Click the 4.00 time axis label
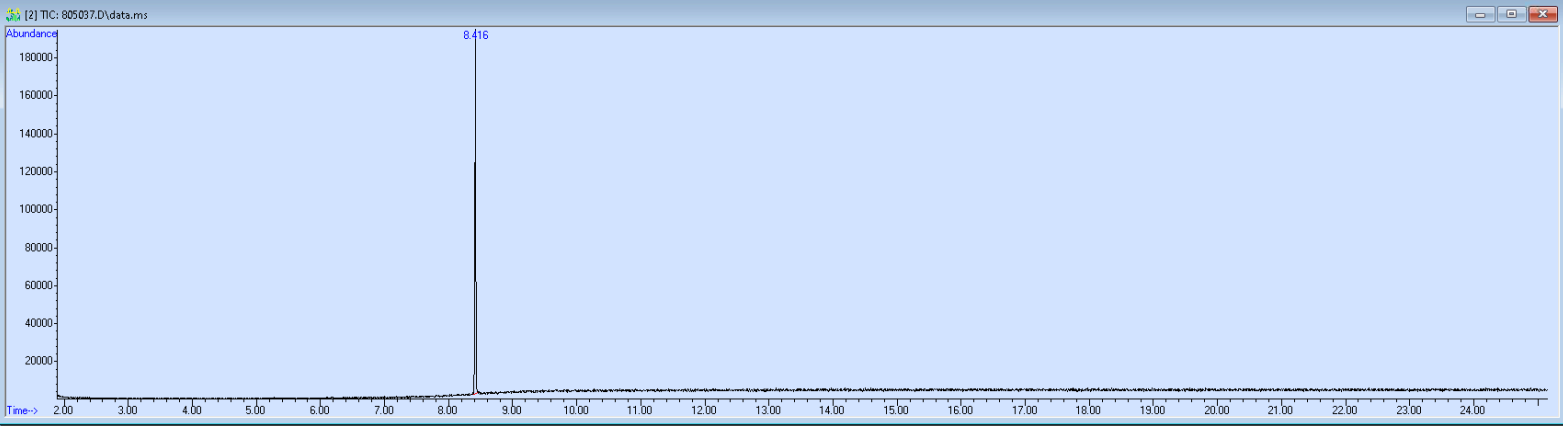The height and width of the screenshot is (426, 1563). click(191, 410)
